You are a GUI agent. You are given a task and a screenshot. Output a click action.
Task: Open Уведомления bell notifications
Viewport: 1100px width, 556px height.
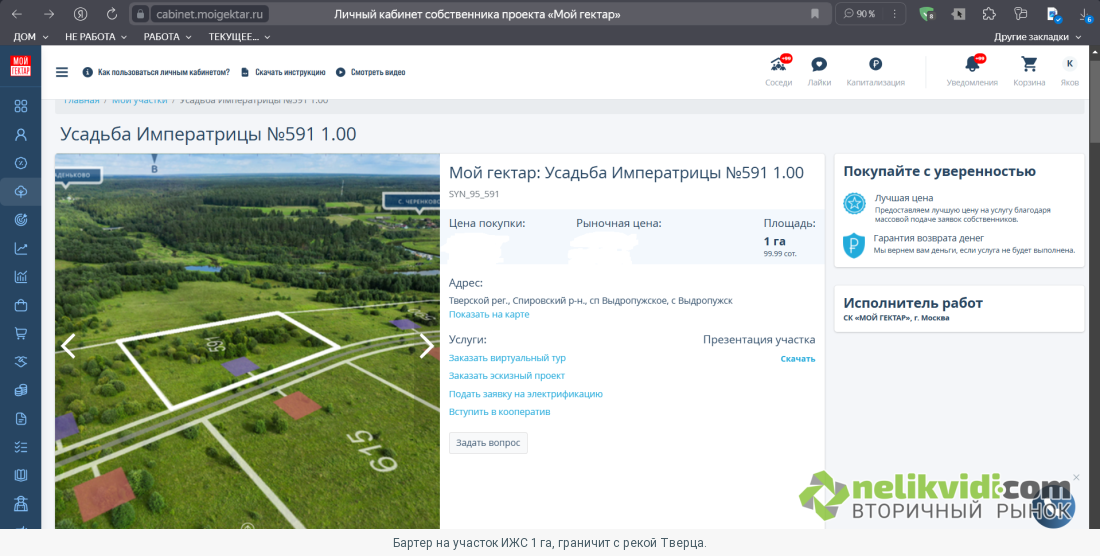point(972,71)
